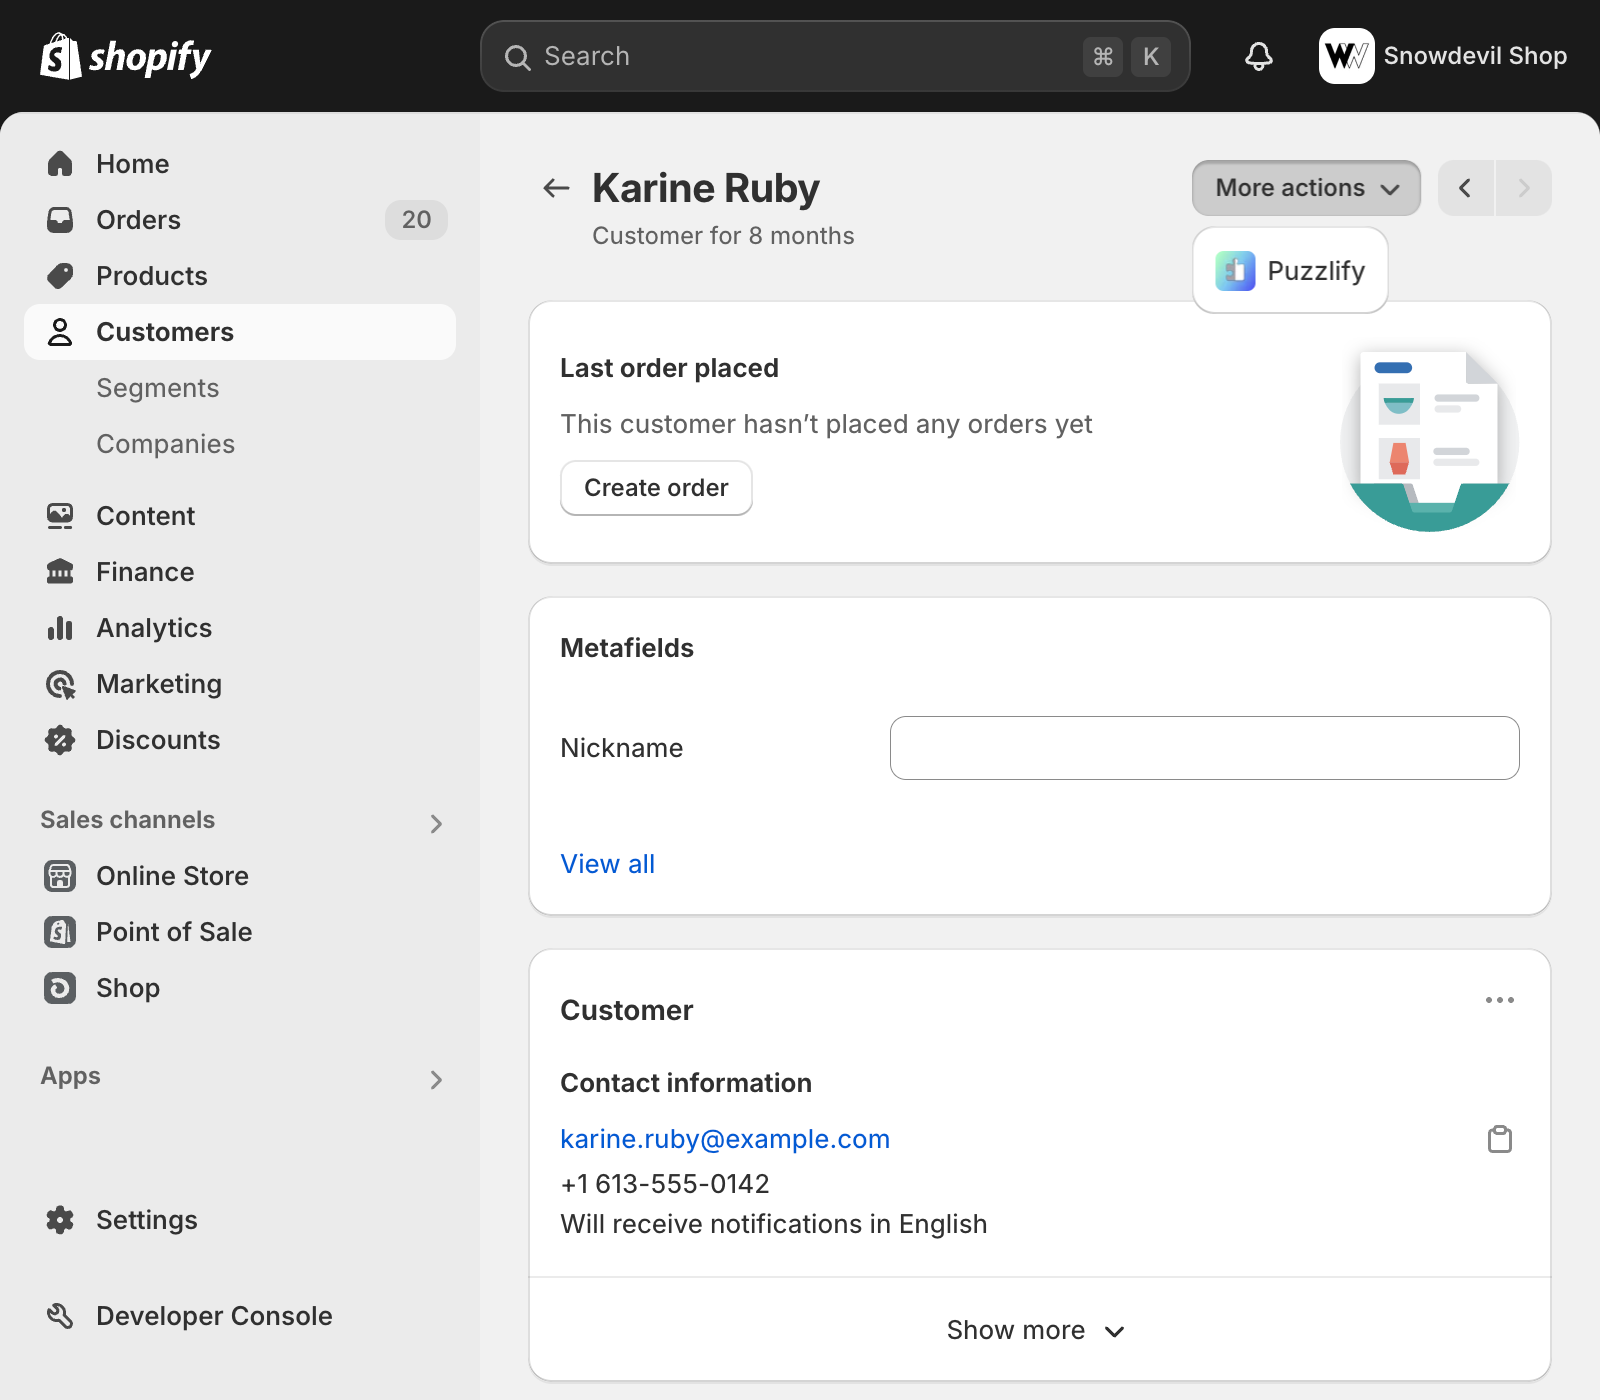Click the Create order button
The width and height of the screenshot is (1600, 1400).
656,488
